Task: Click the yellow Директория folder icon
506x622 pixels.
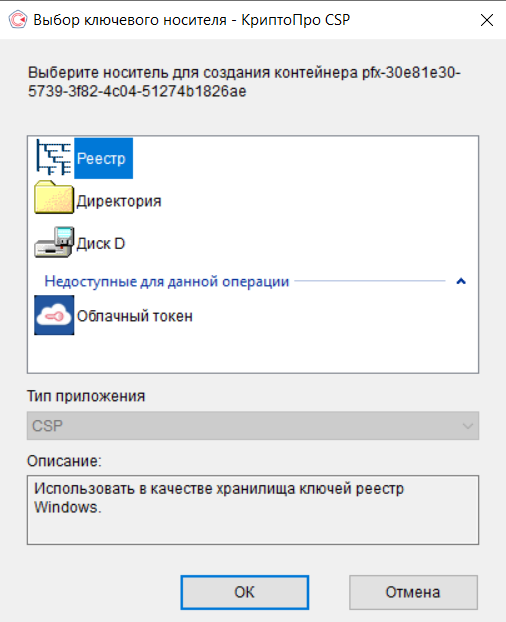Action: click(x=54, y=197)
